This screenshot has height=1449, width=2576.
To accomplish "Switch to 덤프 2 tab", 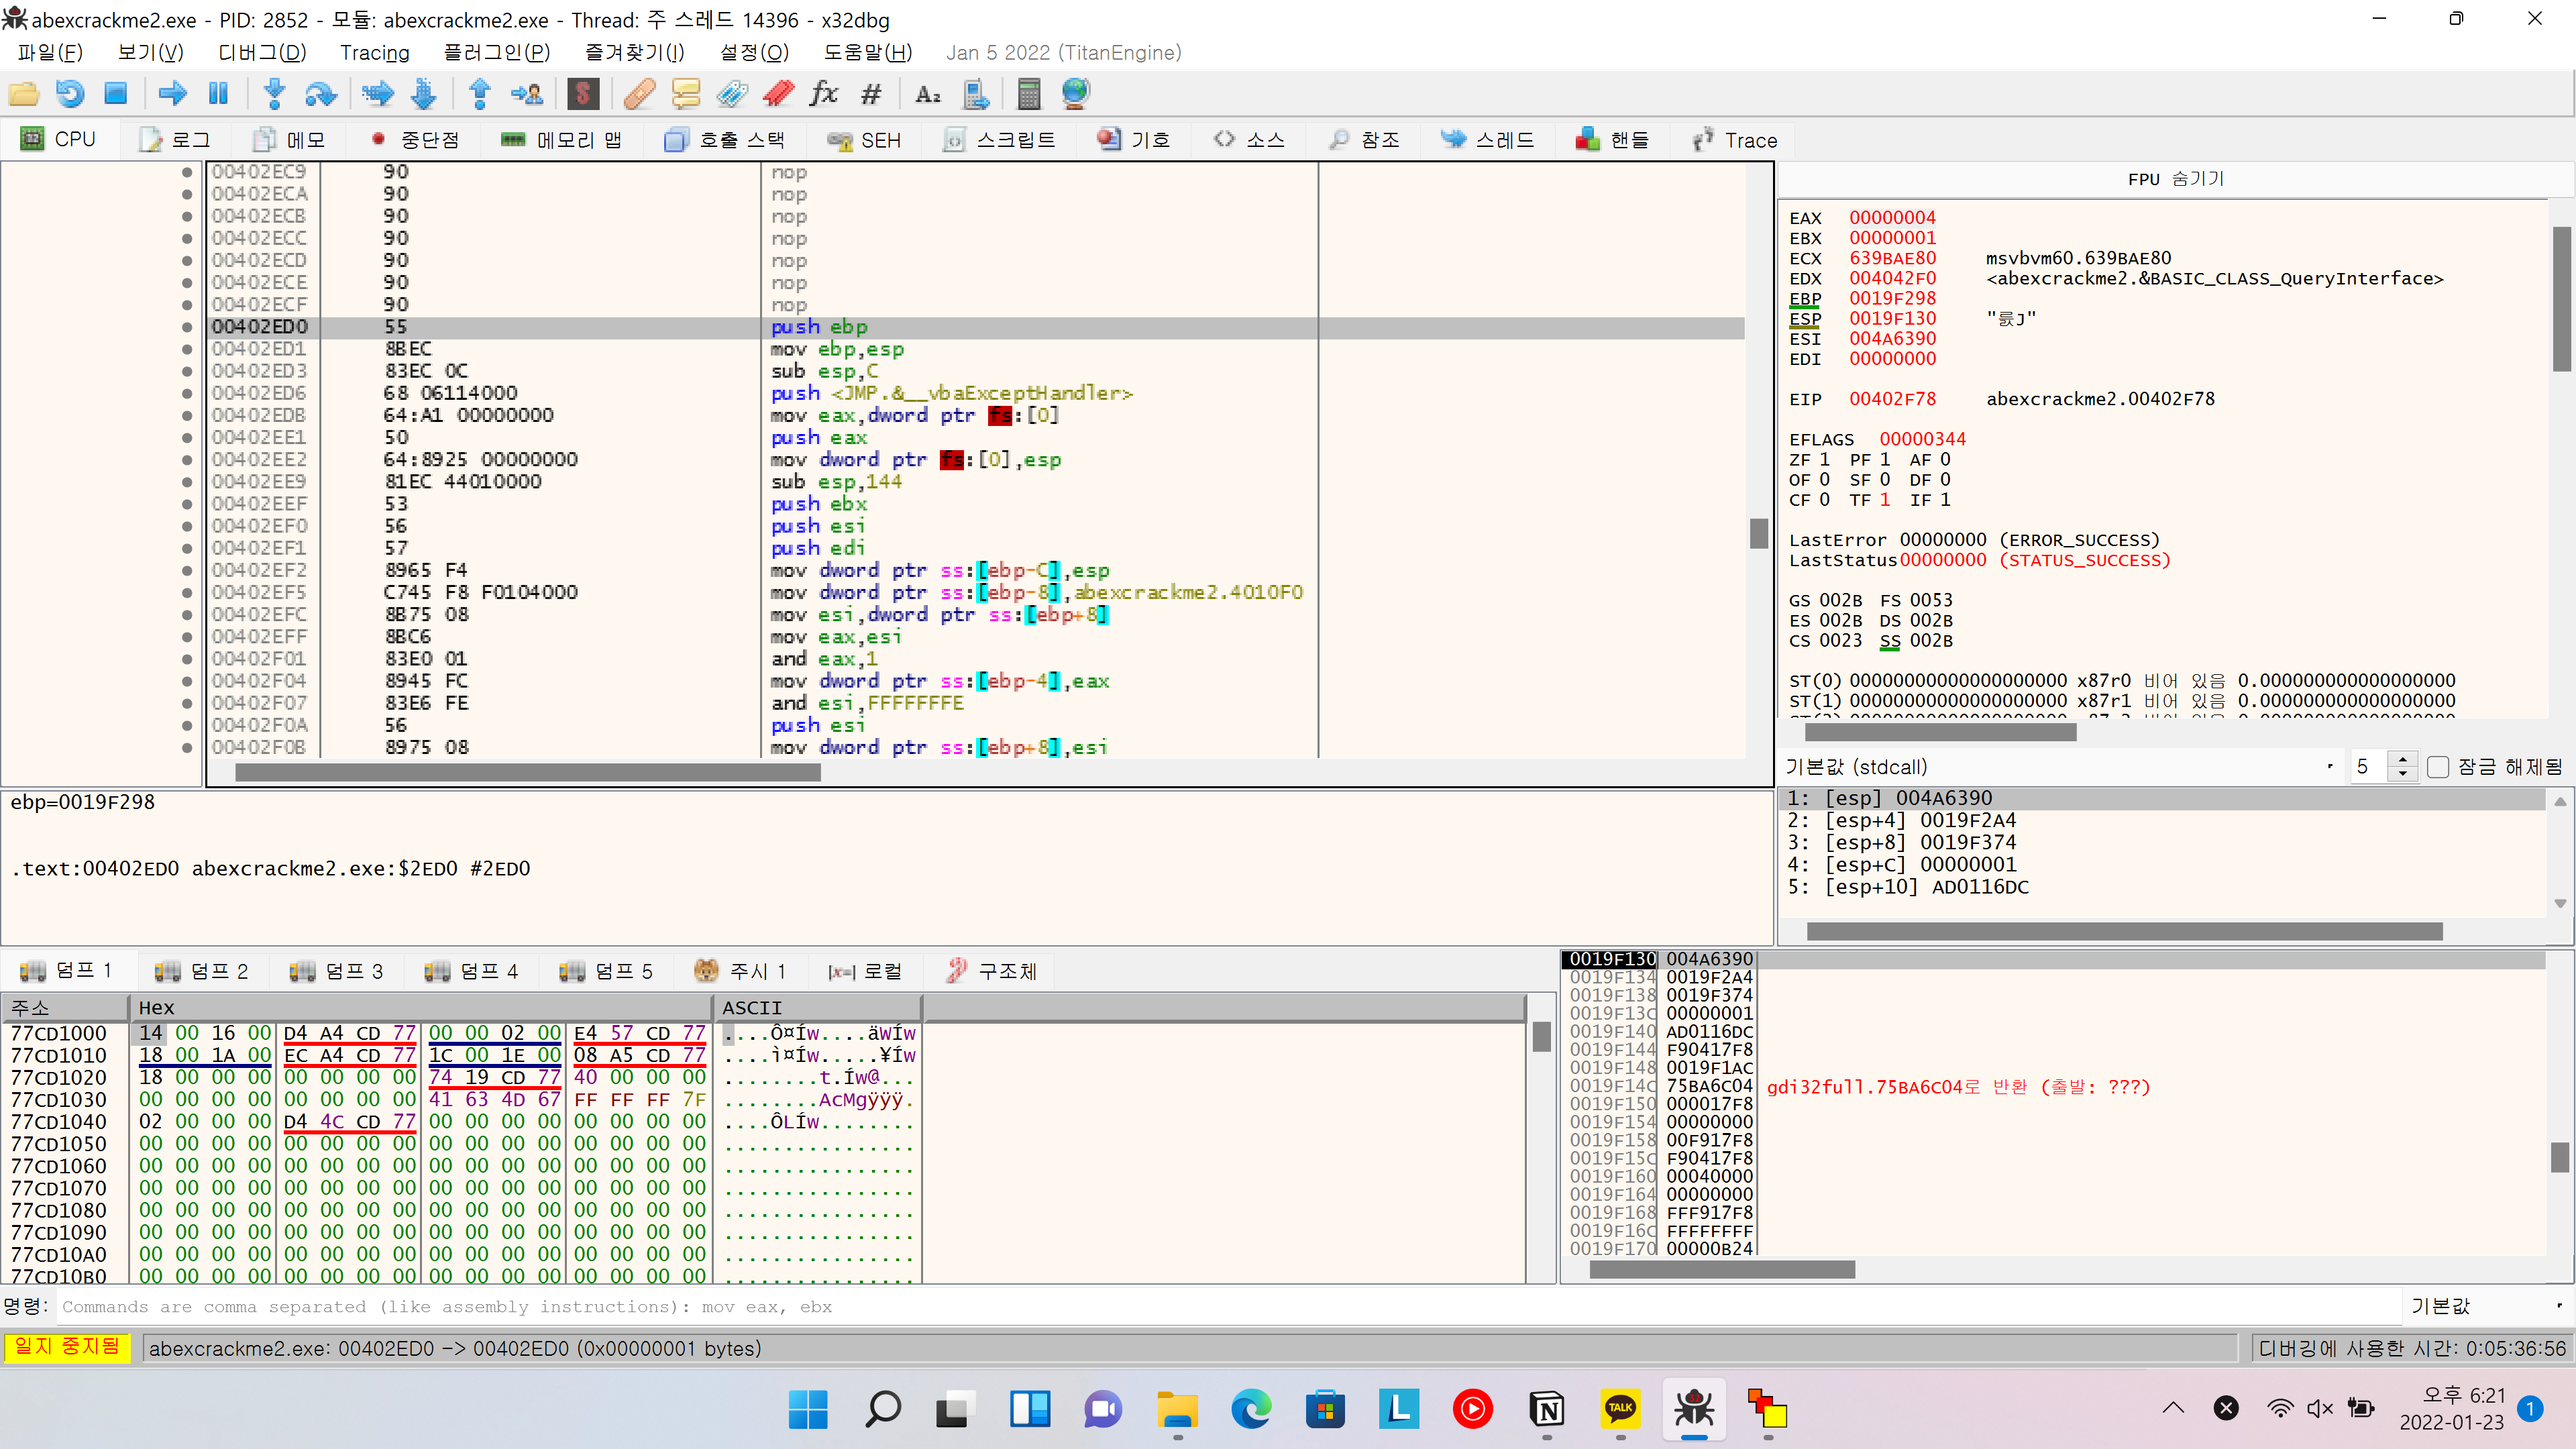I will tap(202, 971).
